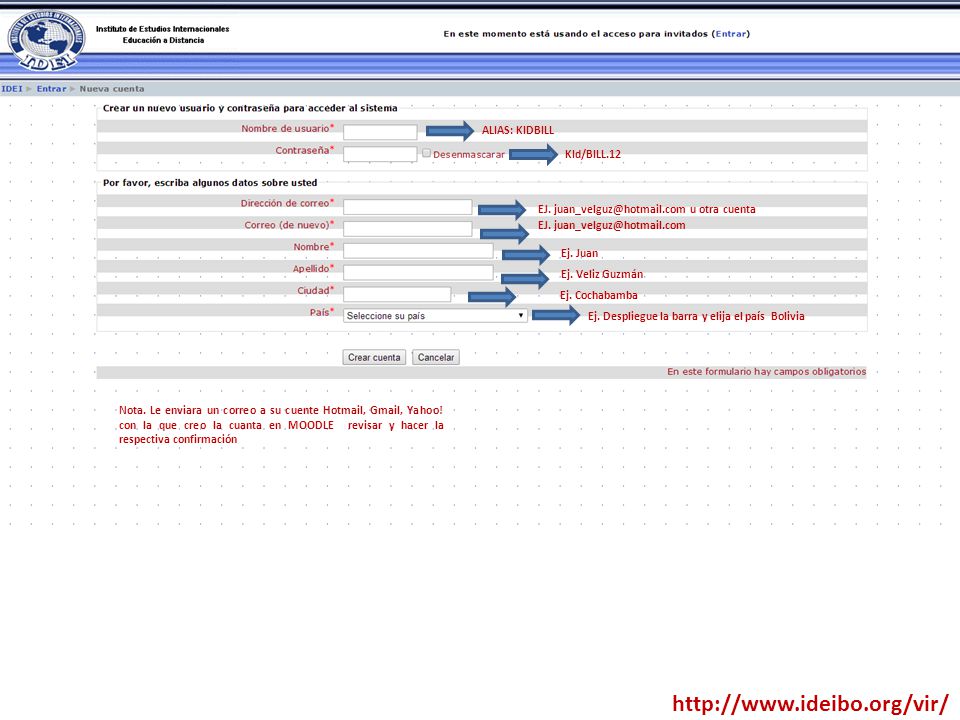Focus the Dirección de correo field
Viewport: 960px width, 720px height.
[408, 207]
